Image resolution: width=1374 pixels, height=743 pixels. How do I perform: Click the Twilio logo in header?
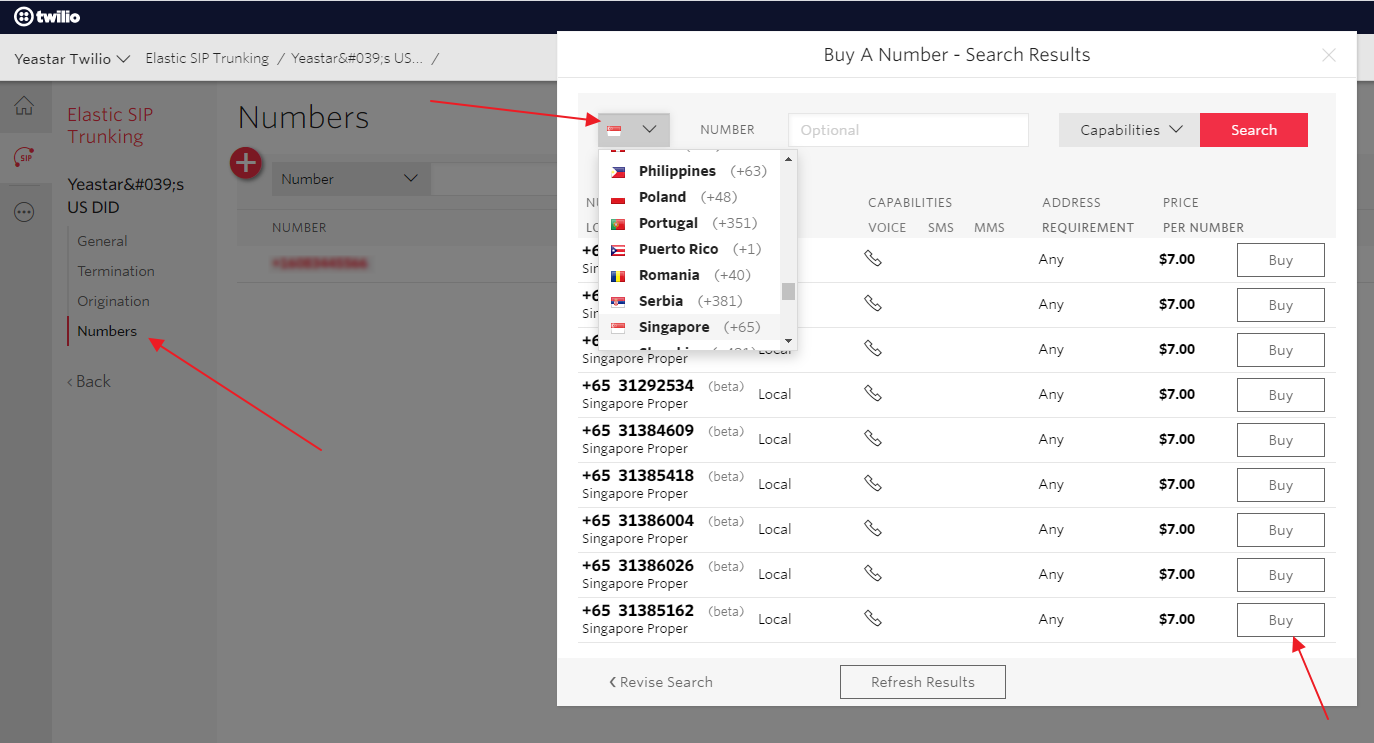pos(47,17)
